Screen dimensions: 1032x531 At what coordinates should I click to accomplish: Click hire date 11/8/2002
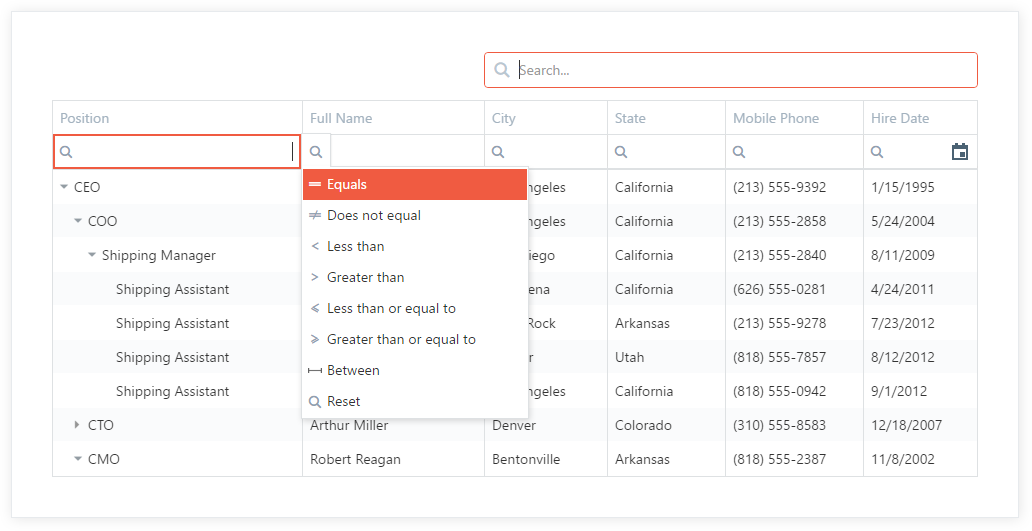click(903, 459)
